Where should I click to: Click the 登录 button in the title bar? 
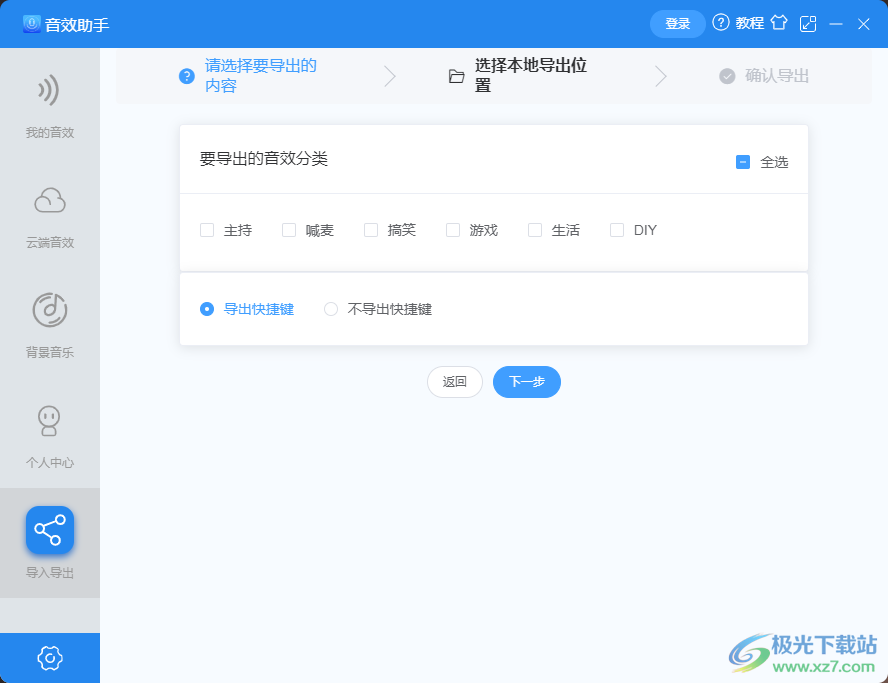pyautogui.click(x=677, y=22)
